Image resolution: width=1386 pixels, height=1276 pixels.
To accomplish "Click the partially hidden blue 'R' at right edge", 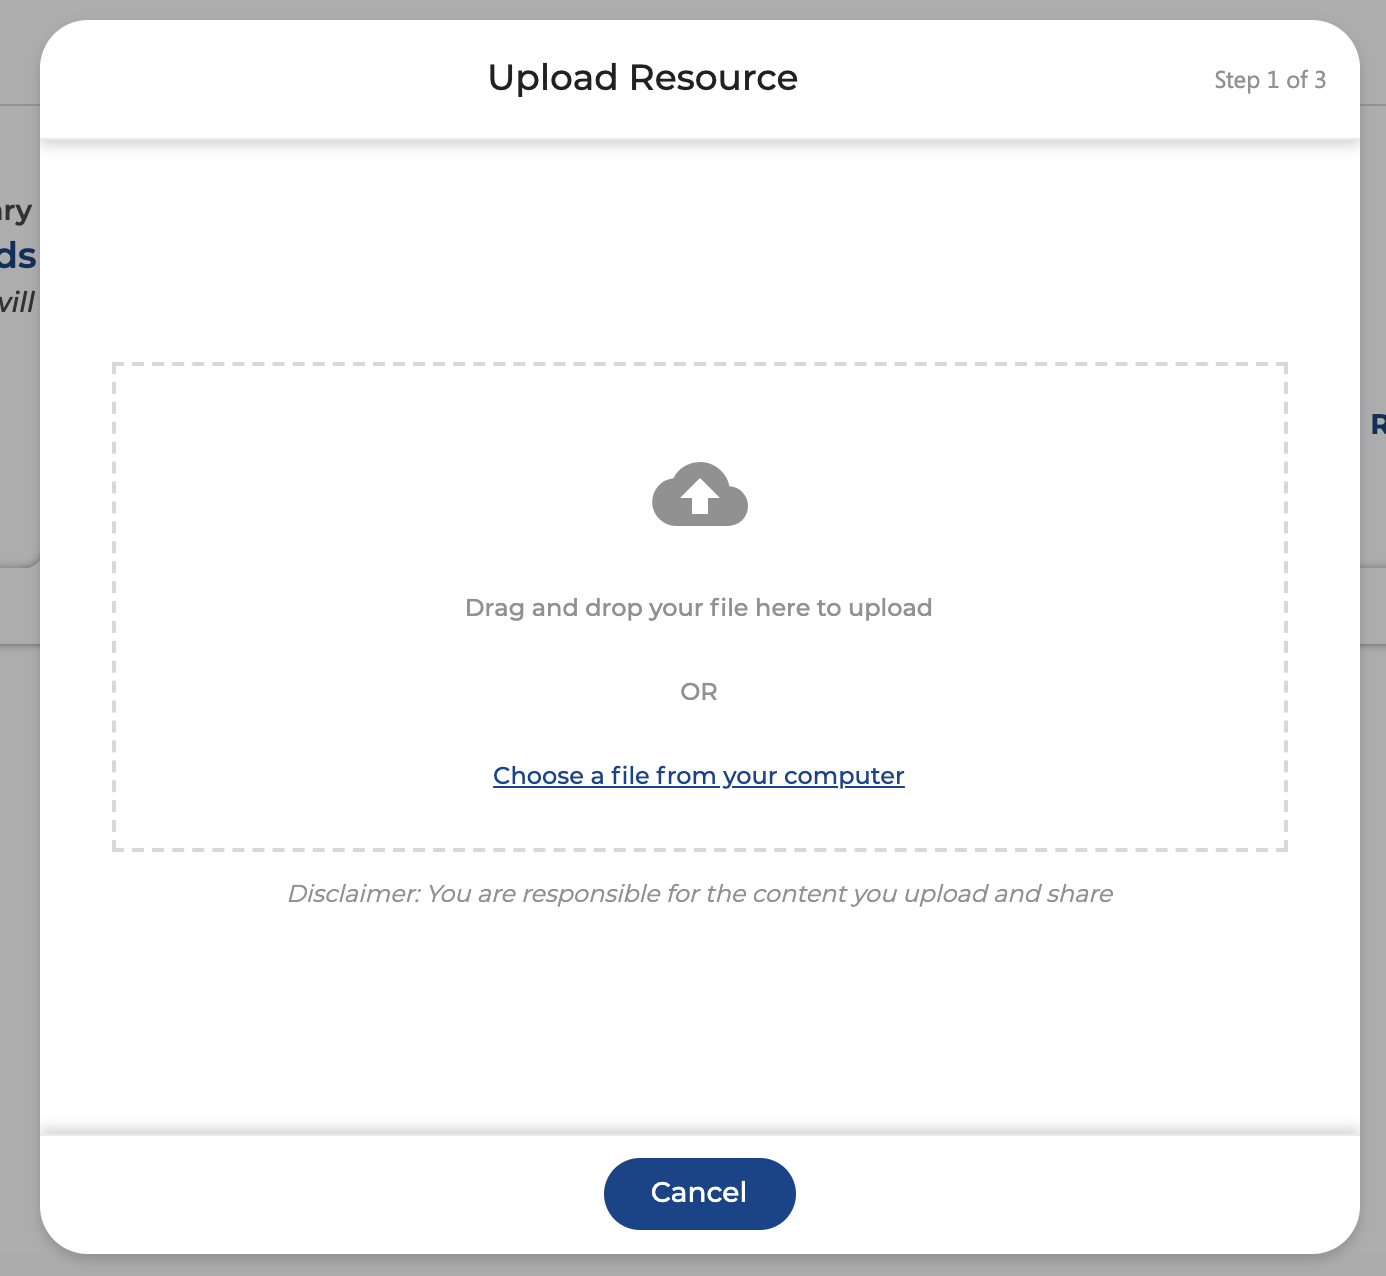I will pos(1377,425).
